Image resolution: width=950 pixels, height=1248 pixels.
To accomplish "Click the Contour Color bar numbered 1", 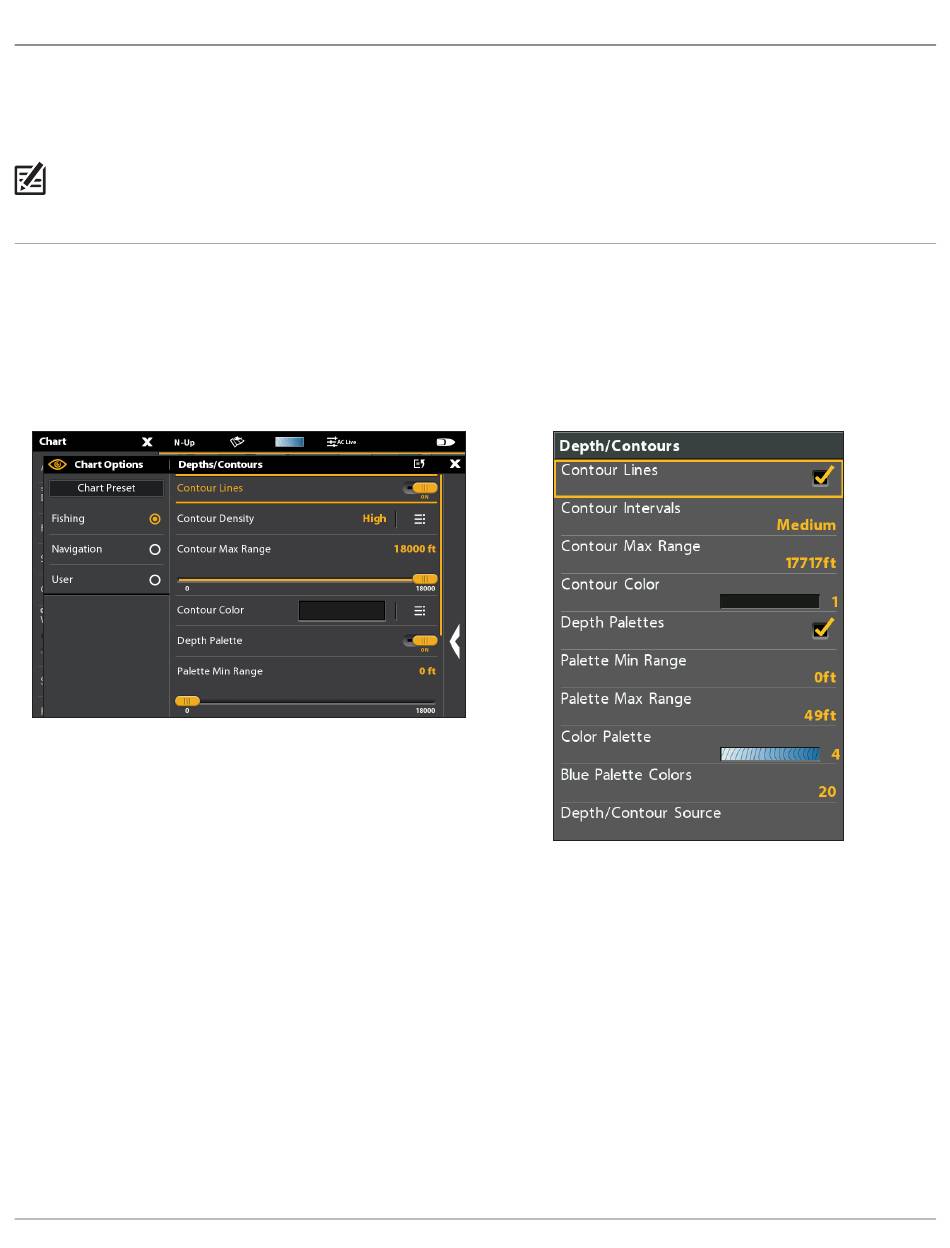I will [x=770, y=602].
